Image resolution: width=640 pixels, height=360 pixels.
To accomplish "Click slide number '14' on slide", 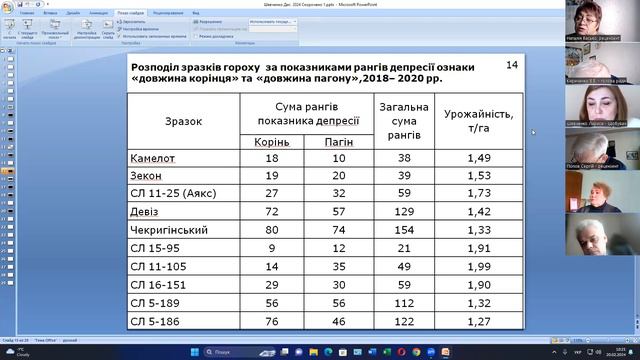I will [512, 65].
